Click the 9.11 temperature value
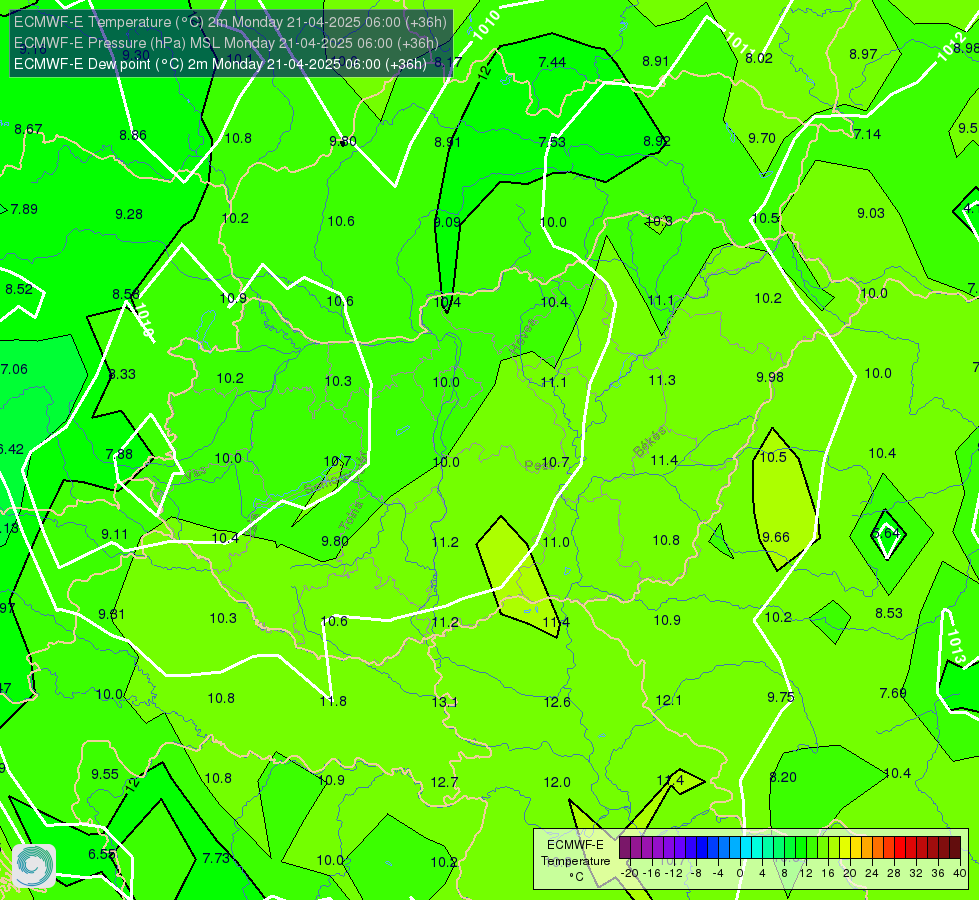Image resolution: width=979 pixels, height=900 pixels. click(114, 534)
